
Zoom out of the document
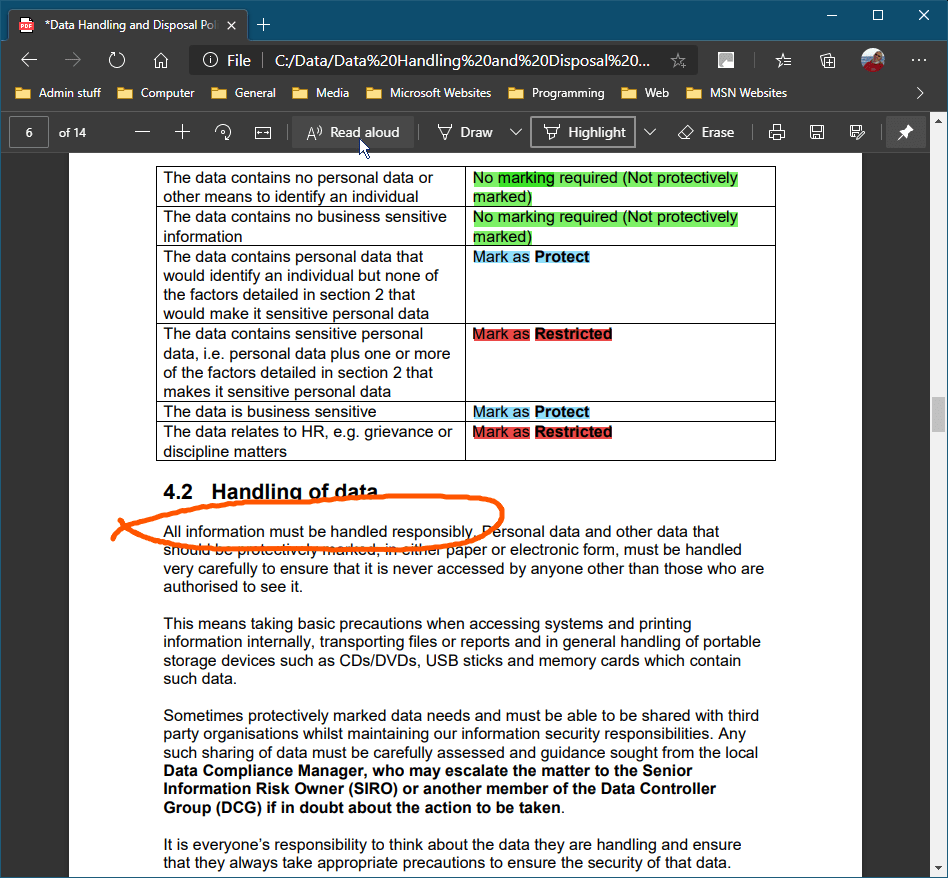point(142,131)
